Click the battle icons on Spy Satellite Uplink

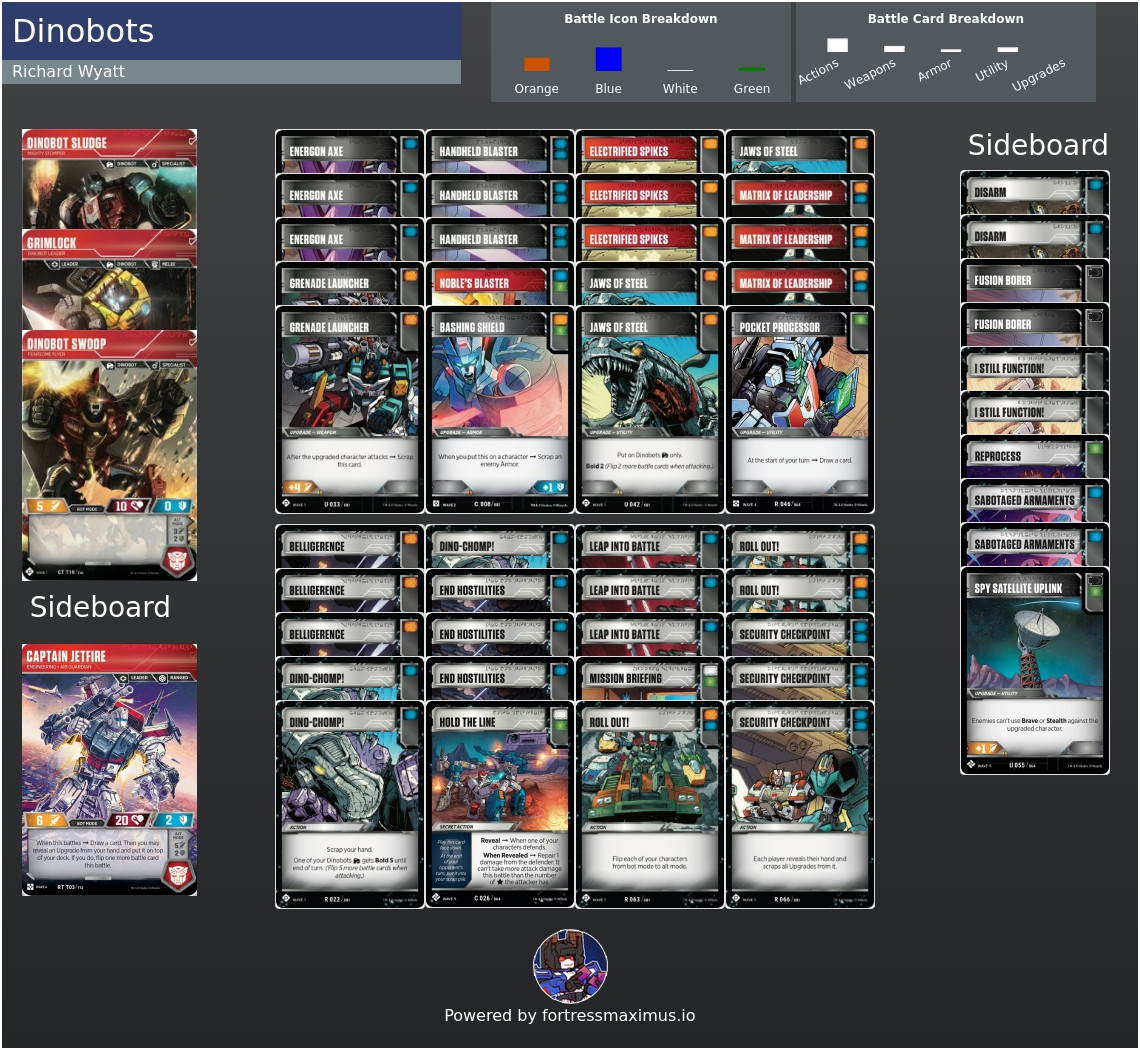coord(1095,586)
